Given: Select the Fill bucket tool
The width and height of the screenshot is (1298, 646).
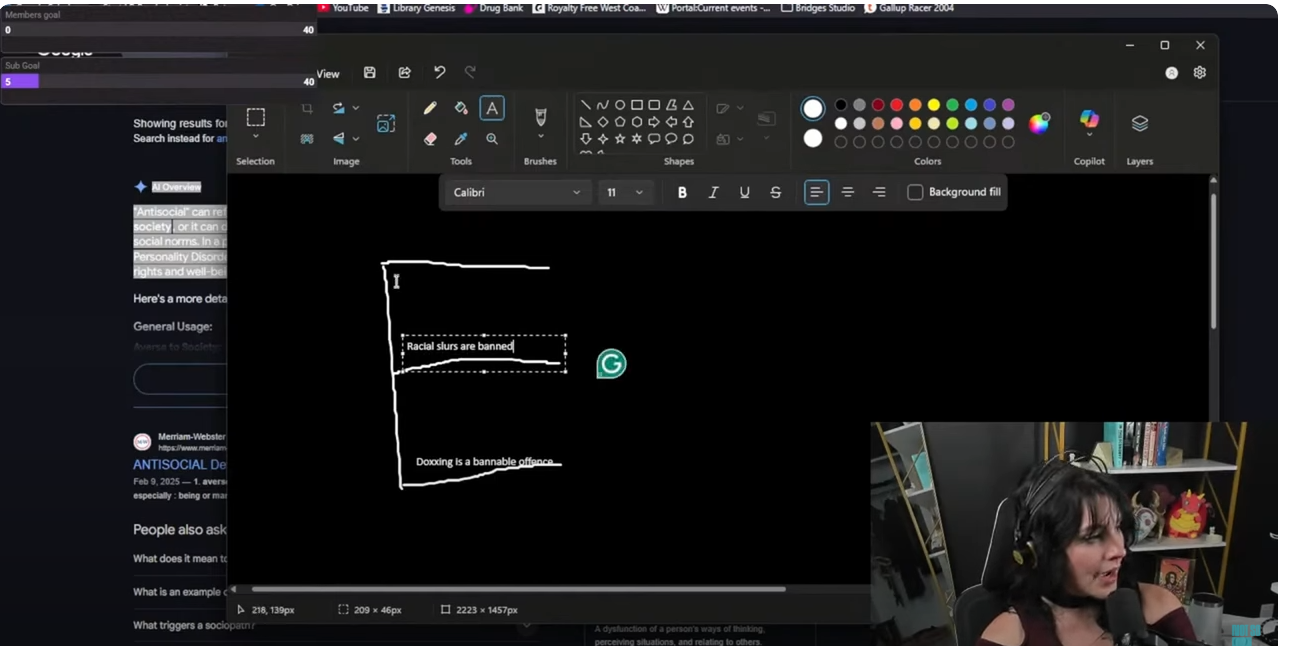Looking at the screenshot, I should (x=461, y=108).
